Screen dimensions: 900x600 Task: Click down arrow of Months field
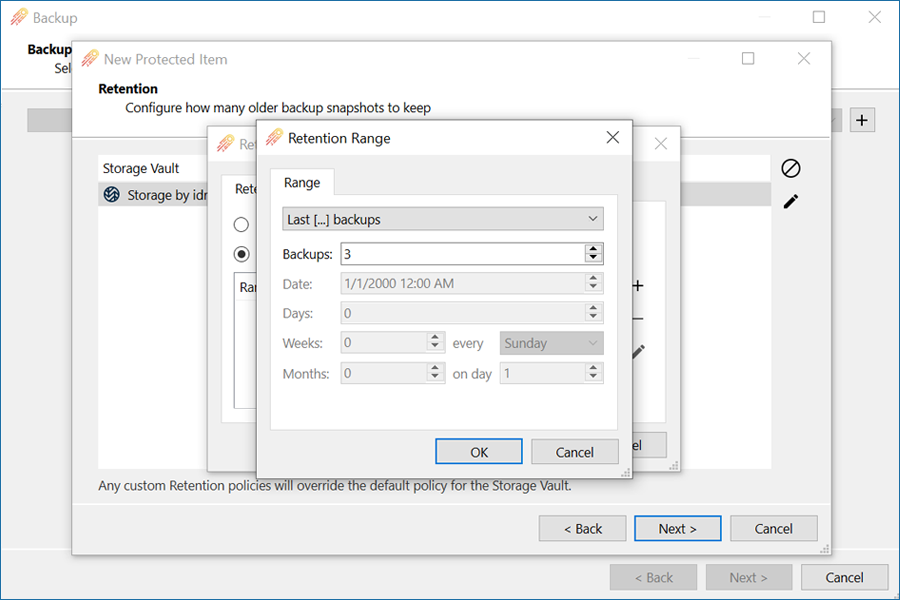(435, 377)
